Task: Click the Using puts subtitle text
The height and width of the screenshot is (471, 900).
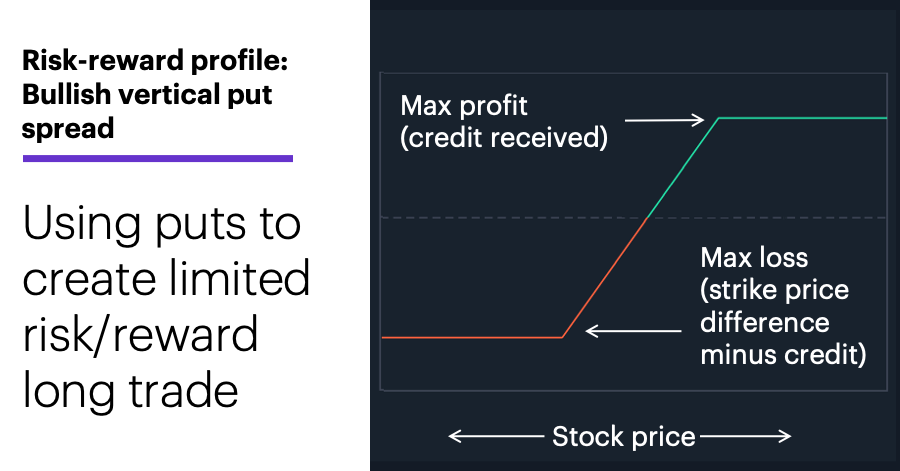Action: 166,307
